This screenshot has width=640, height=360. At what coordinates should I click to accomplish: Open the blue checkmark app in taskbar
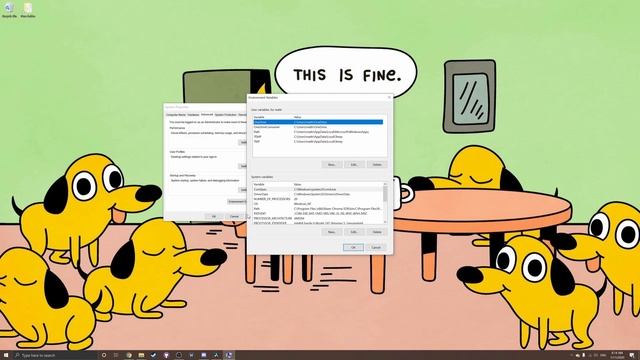(153, 355)
